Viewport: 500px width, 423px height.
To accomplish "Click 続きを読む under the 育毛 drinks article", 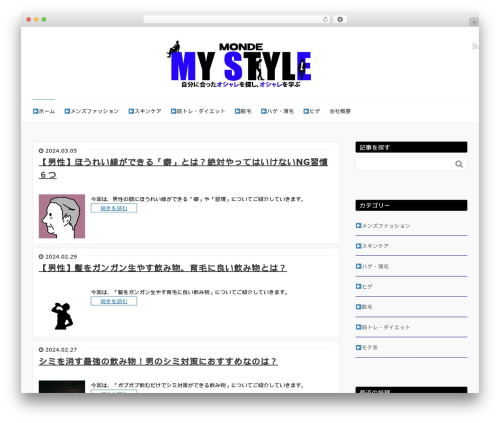I will 114,301.
